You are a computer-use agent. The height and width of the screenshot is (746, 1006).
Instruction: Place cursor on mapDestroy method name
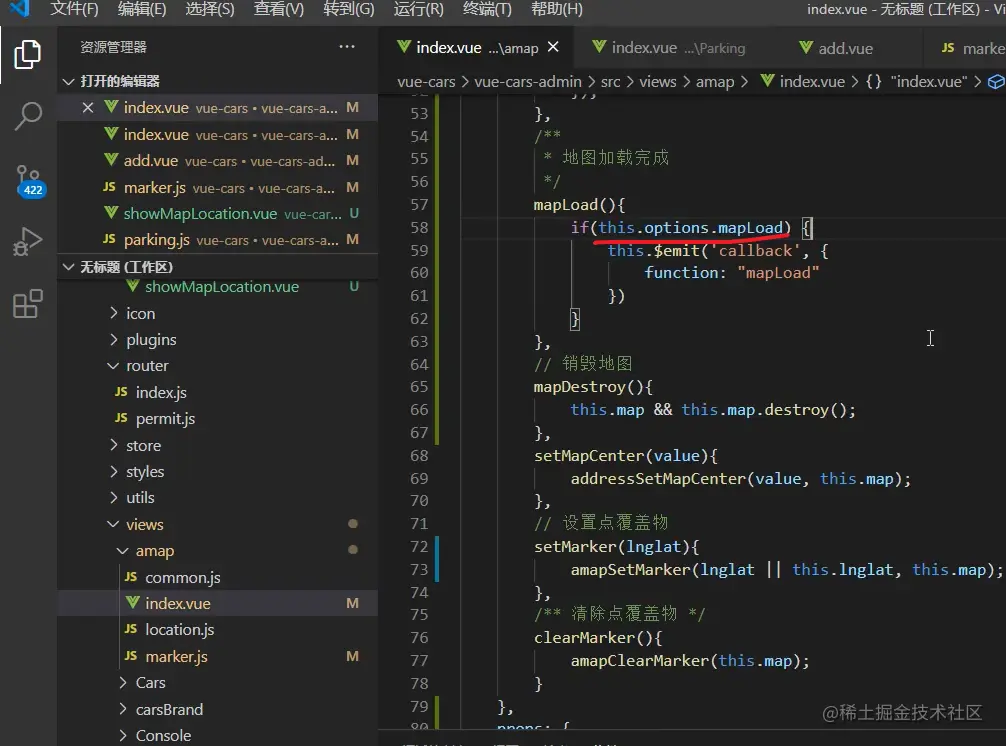pos(579,387)
